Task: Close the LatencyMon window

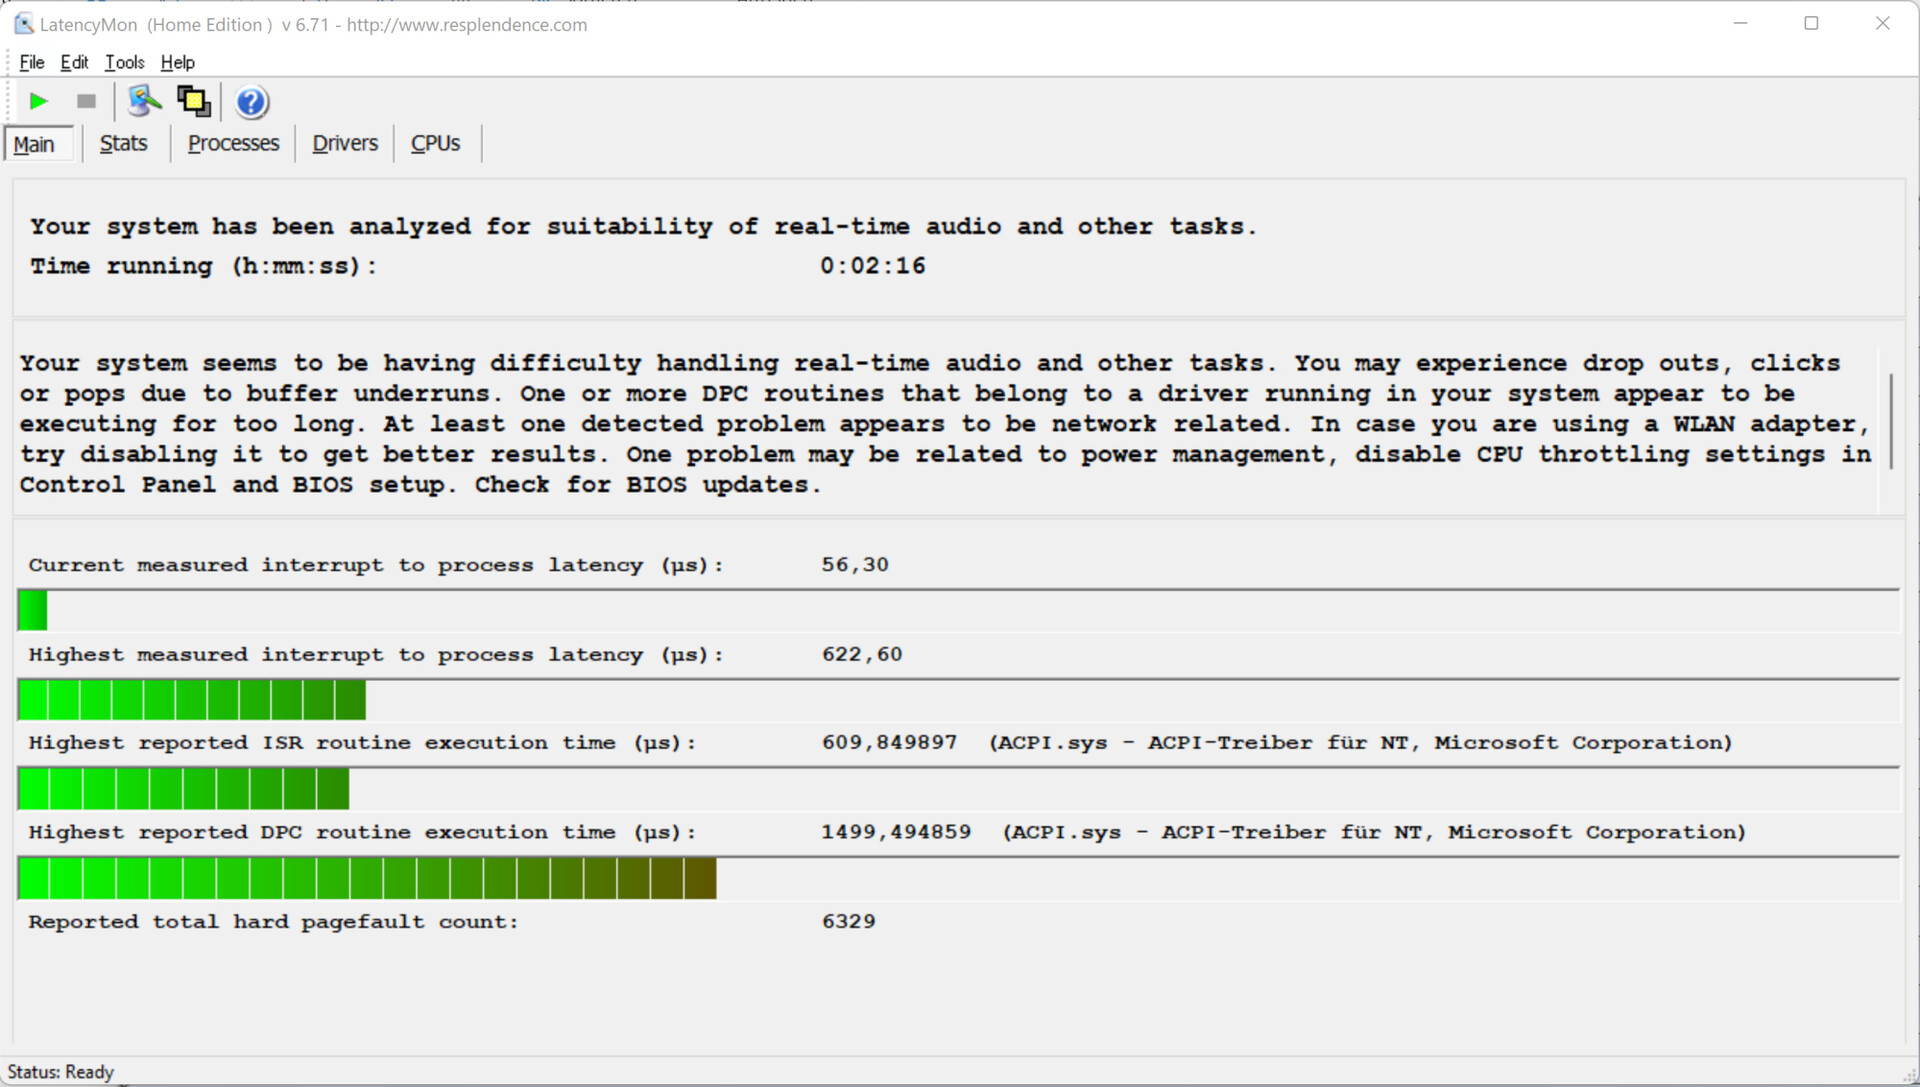Action: coord(1882,23)
